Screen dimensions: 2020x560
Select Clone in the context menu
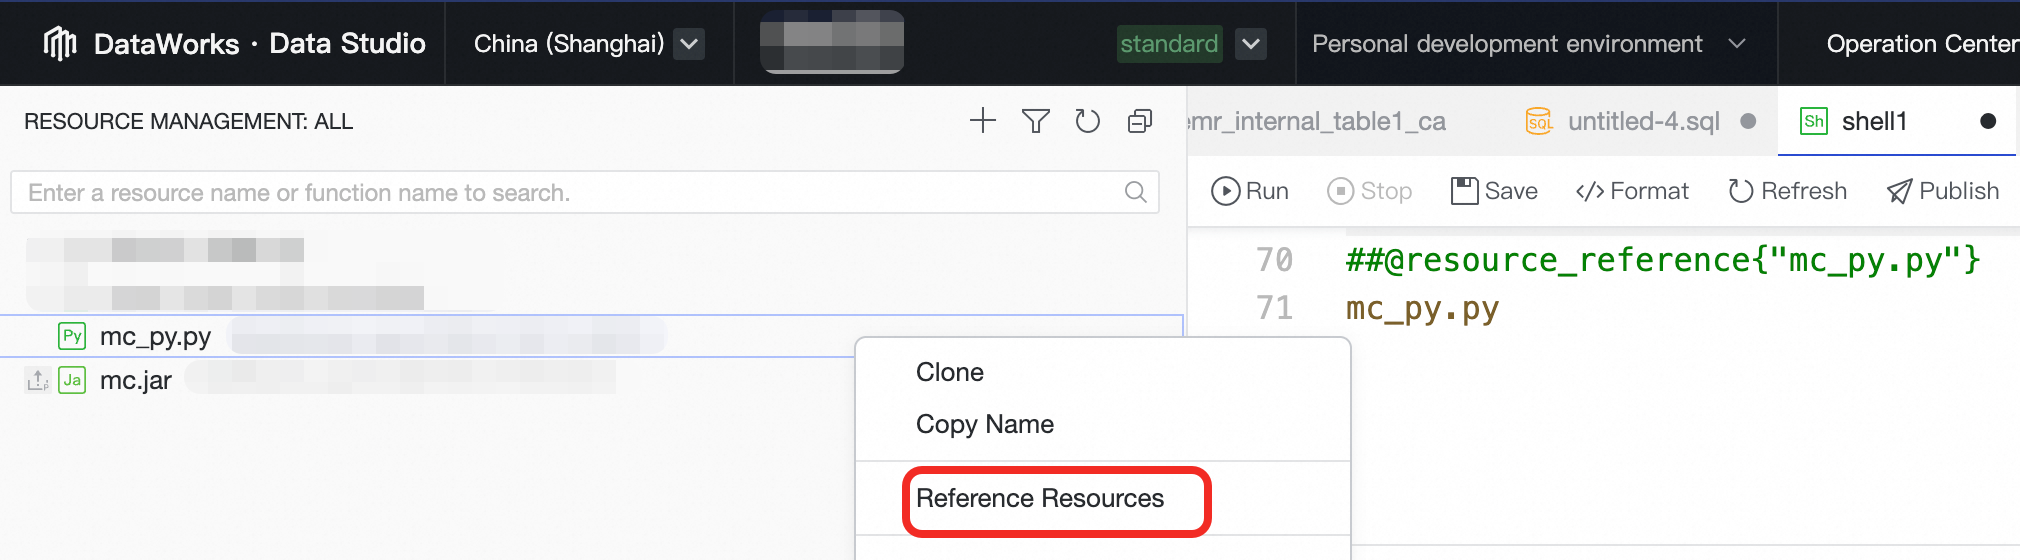click(950, 372)
